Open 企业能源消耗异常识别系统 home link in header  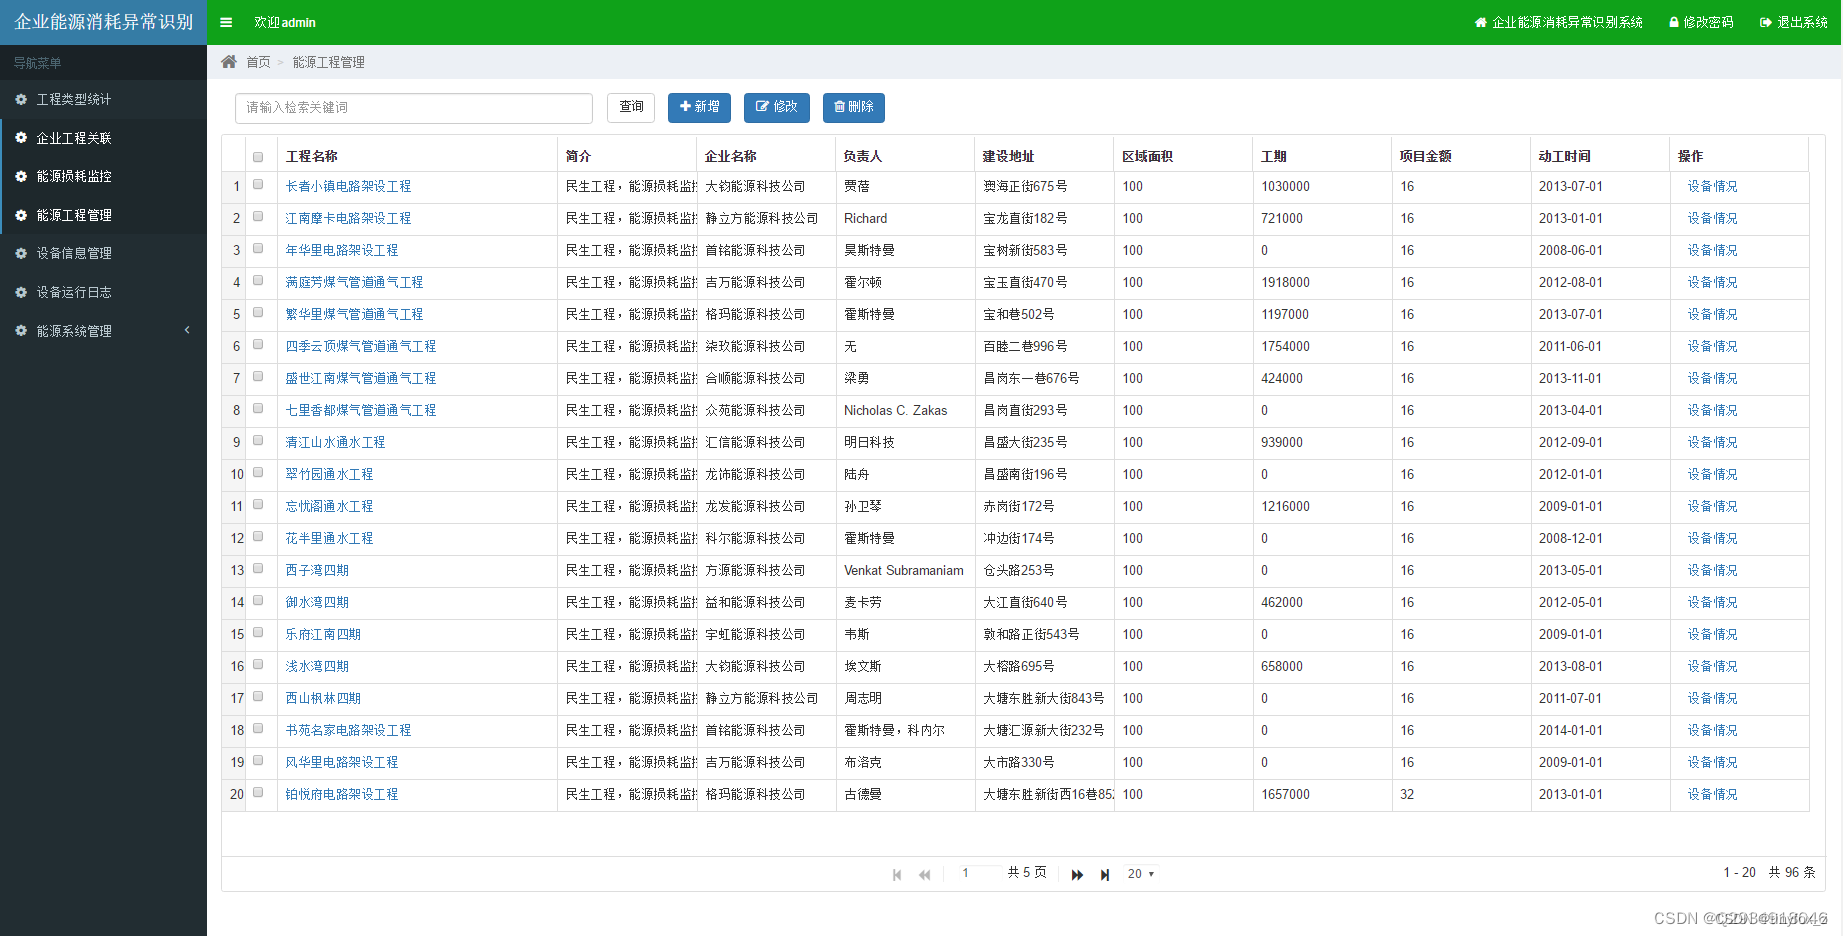1558,22
